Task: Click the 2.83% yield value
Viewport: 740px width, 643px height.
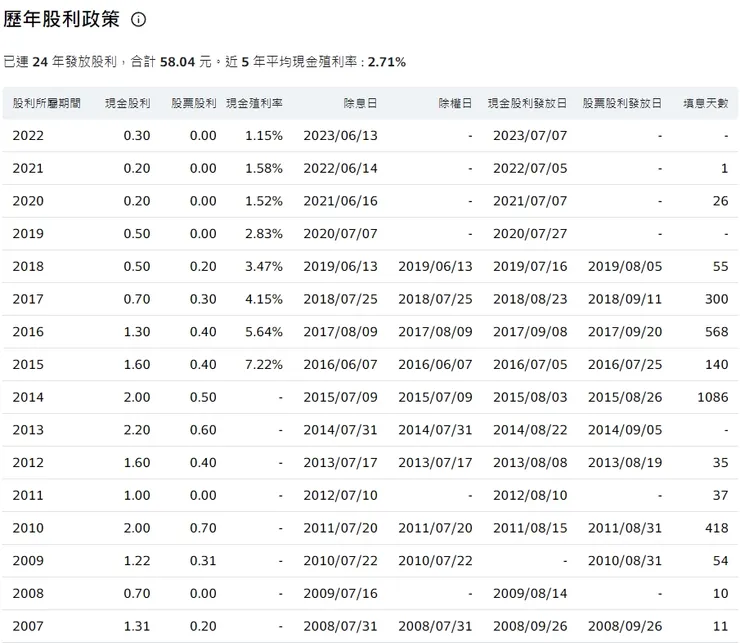Action: (x=264, y=234)
